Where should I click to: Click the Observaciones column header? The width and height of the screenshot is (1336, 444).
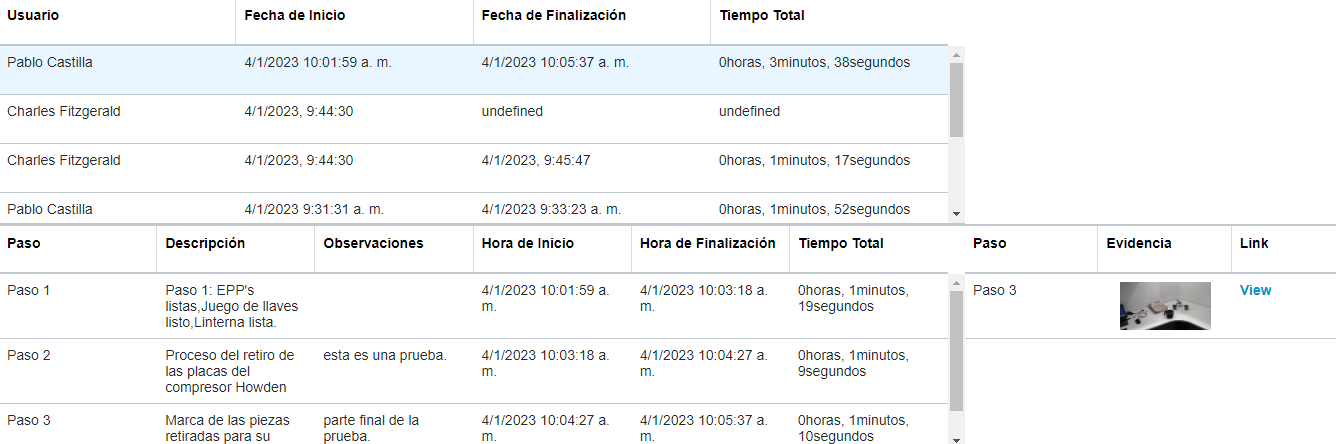pos(373,243)
